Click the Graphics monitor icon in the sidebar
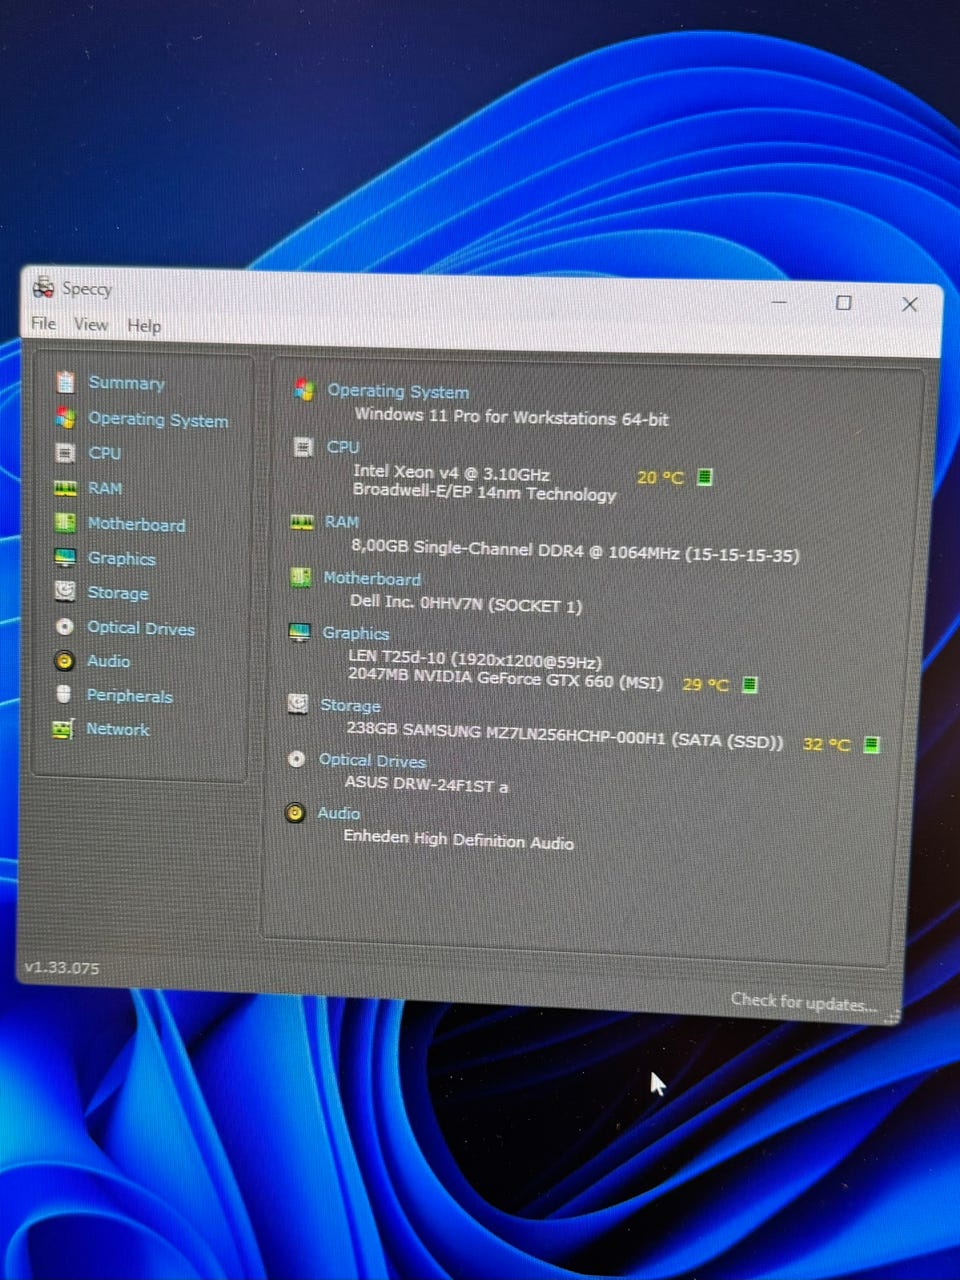The image size is (960, 1280). pos(65,557)
